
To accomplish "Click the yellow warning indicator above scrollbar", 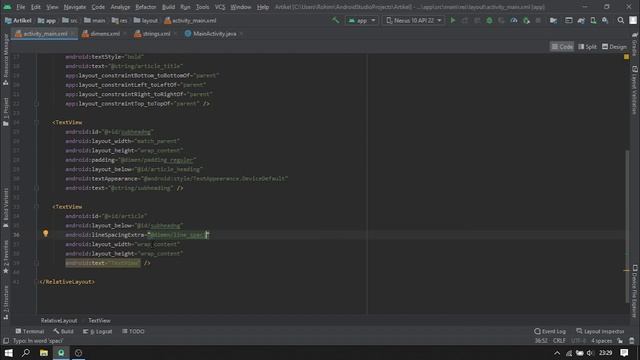I will tap(627, 57).
